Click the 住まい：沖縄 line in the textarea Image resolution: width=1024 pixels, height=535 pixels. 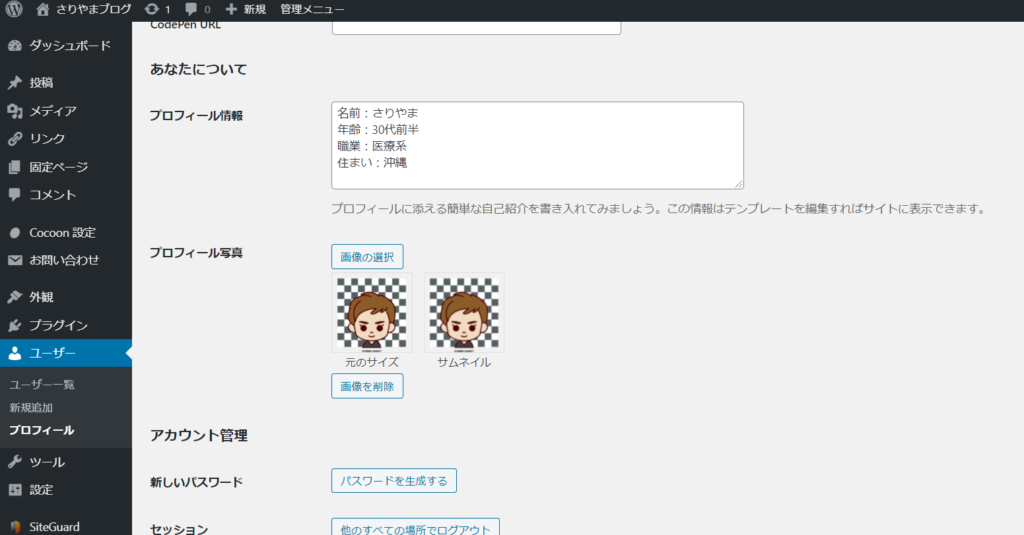tap(372, 163)
